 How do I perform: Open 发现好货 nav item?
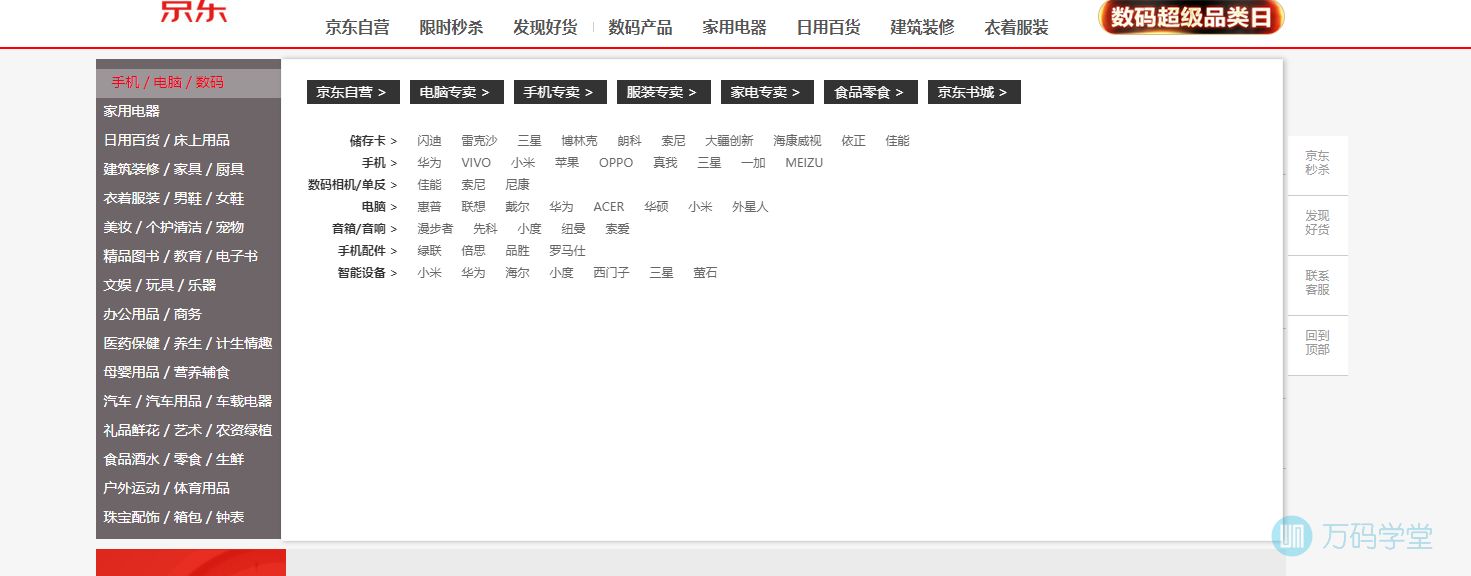point(545,28)
